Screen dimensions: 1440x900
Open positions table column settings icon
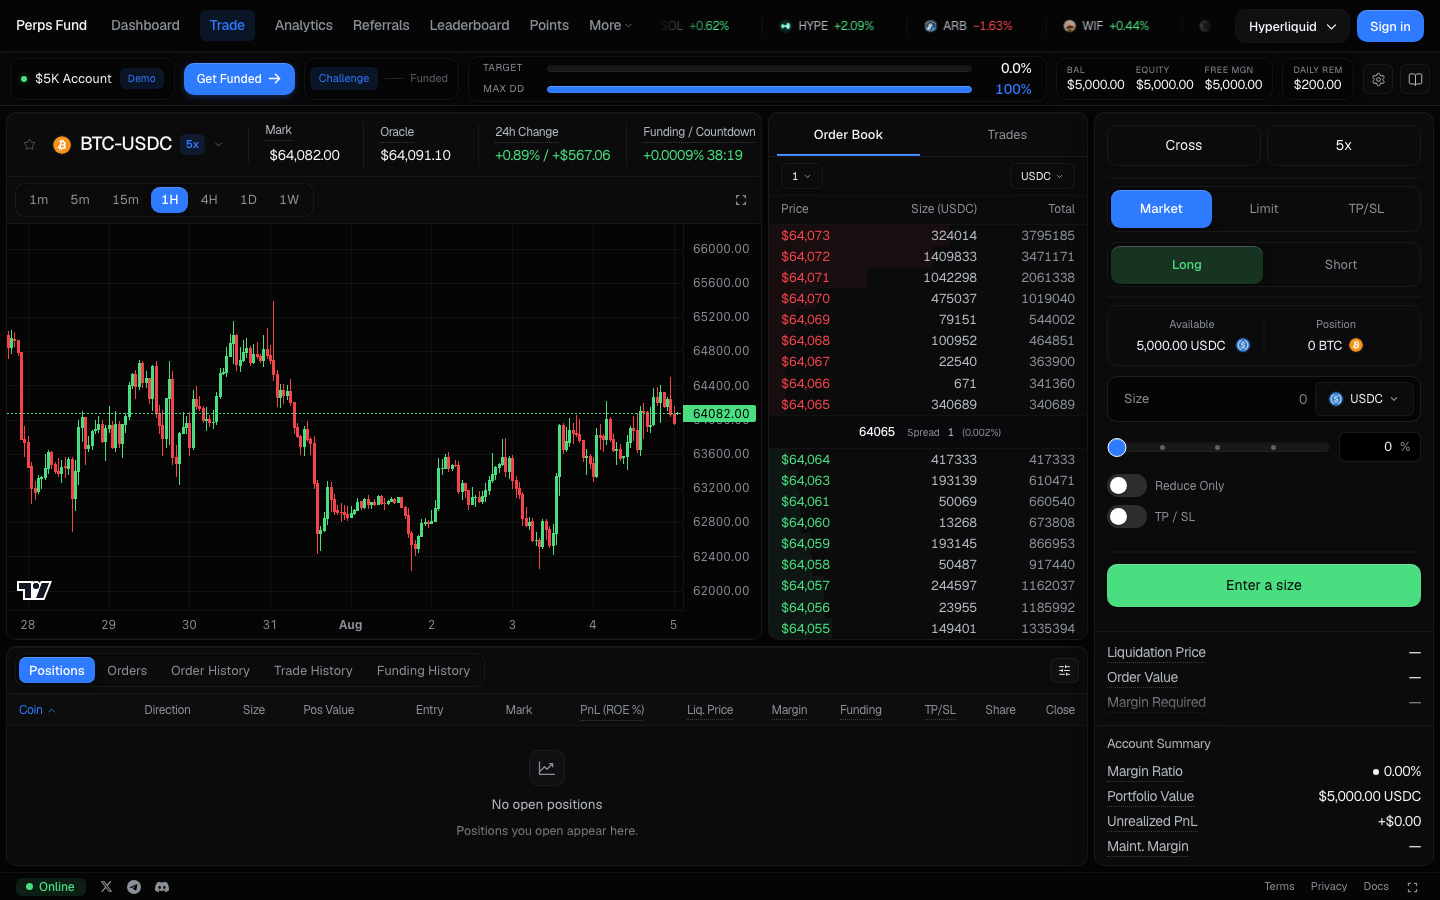click(x=1064, y=671)
